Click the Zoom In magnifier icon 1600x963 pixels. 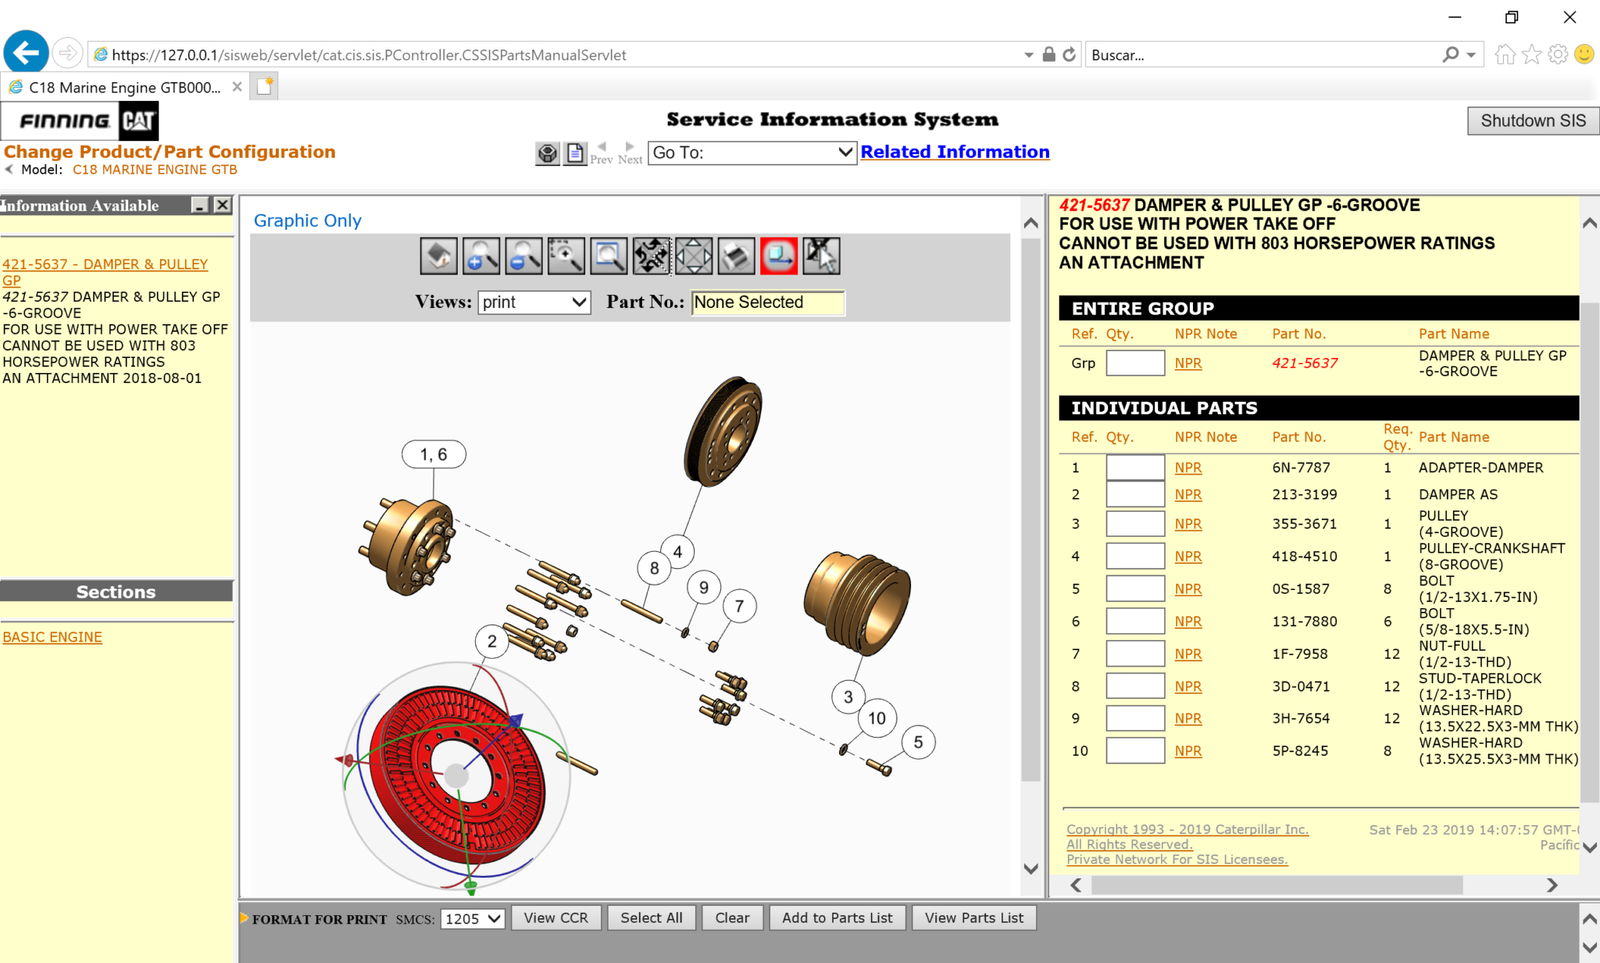tap(481, 256)
